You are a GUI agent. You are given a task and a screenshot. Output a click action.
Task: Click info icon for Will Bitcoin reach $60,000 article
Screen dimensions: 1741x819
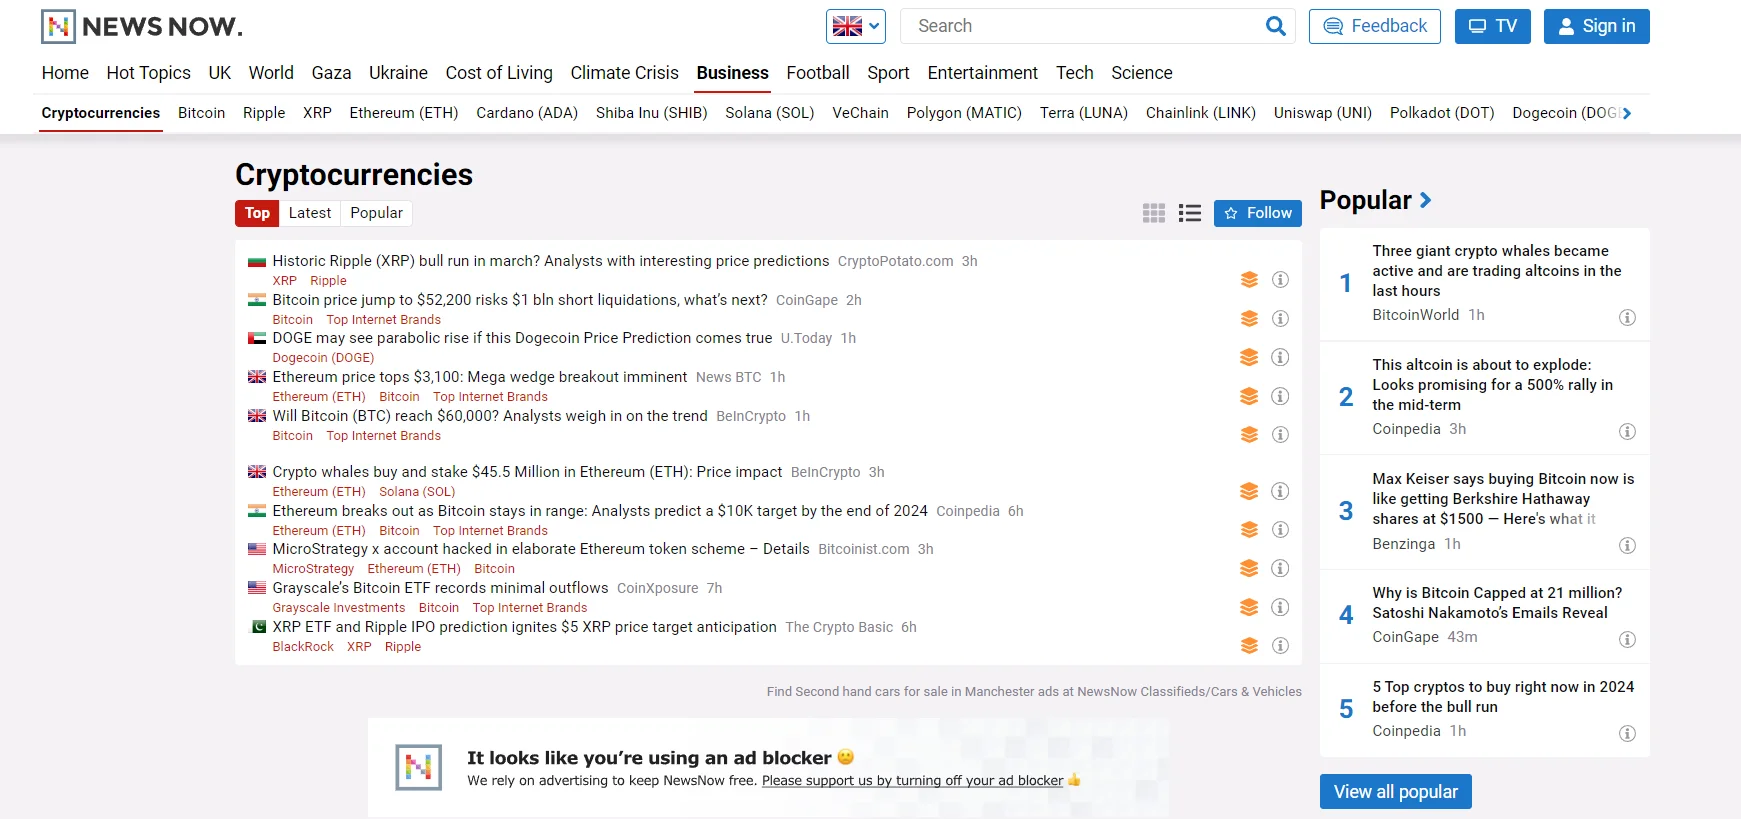tap(1280, 435)
